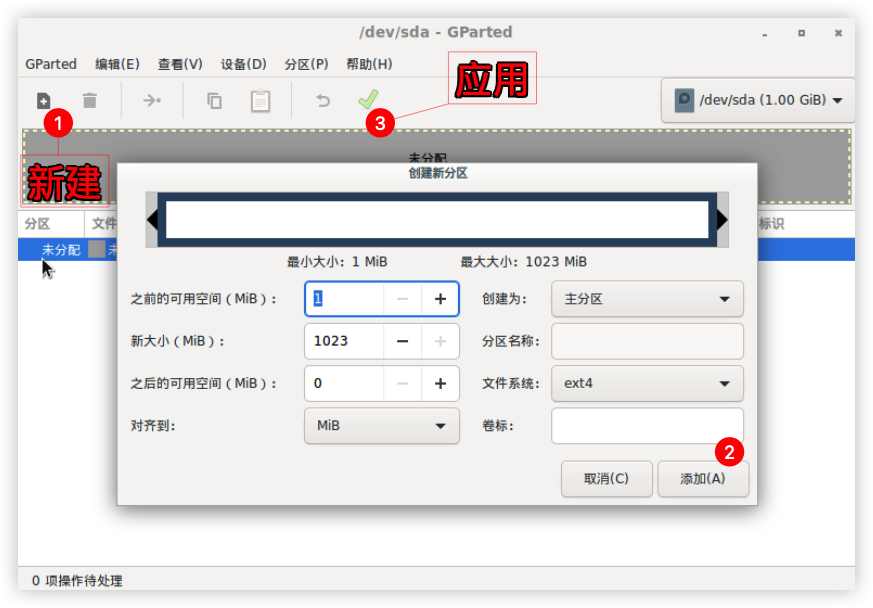Click the Copy partition toolbar icon
The width and height of the screenshot is (873, 608).
[x=214, y=101]
